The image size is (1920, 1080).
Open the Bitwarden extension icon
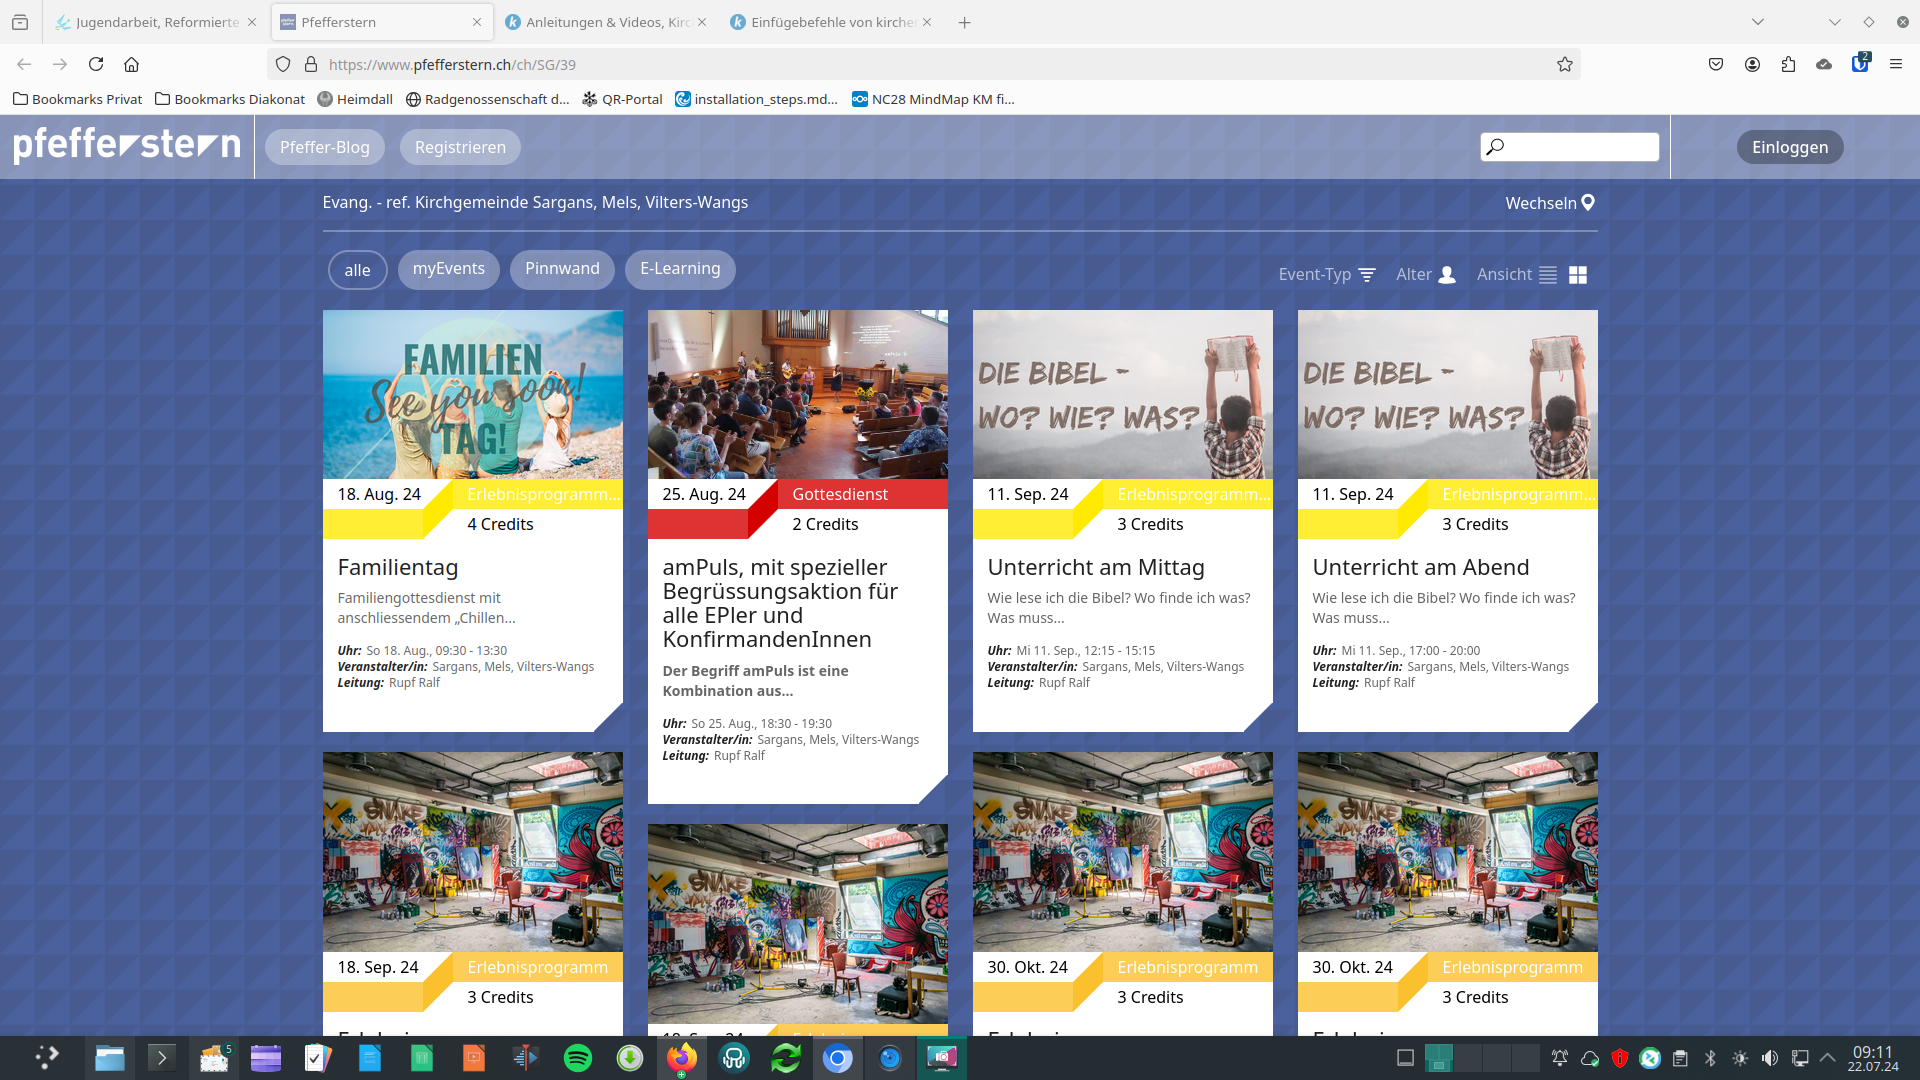(1860, 63)
